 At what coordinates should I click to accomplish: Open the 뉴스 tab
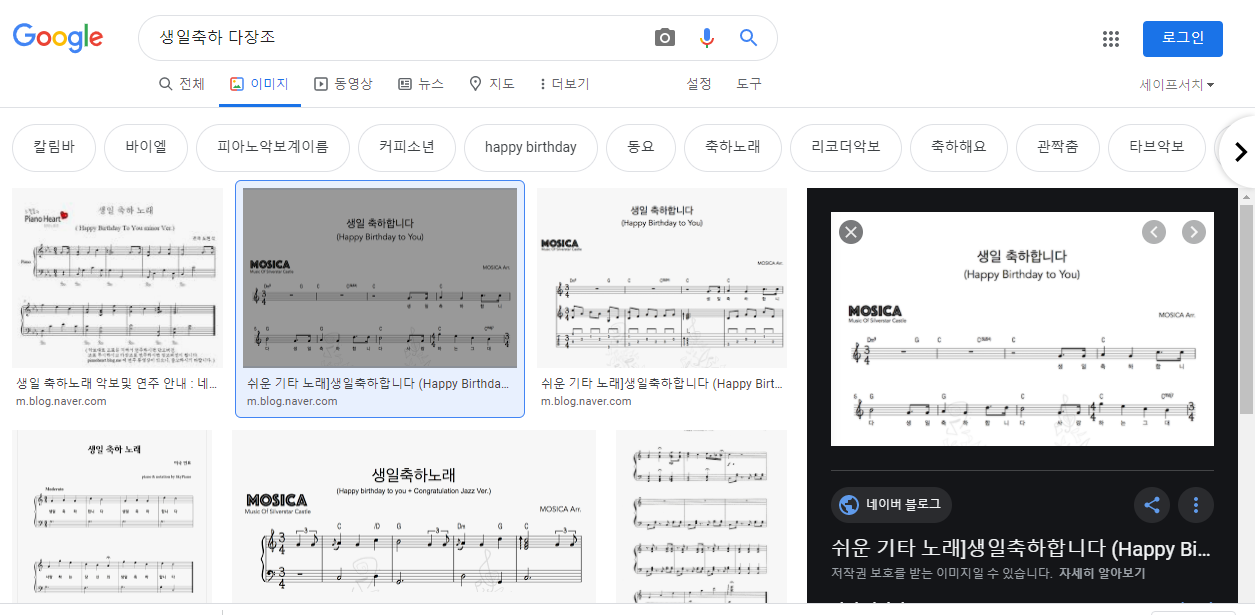click(421, 84)
